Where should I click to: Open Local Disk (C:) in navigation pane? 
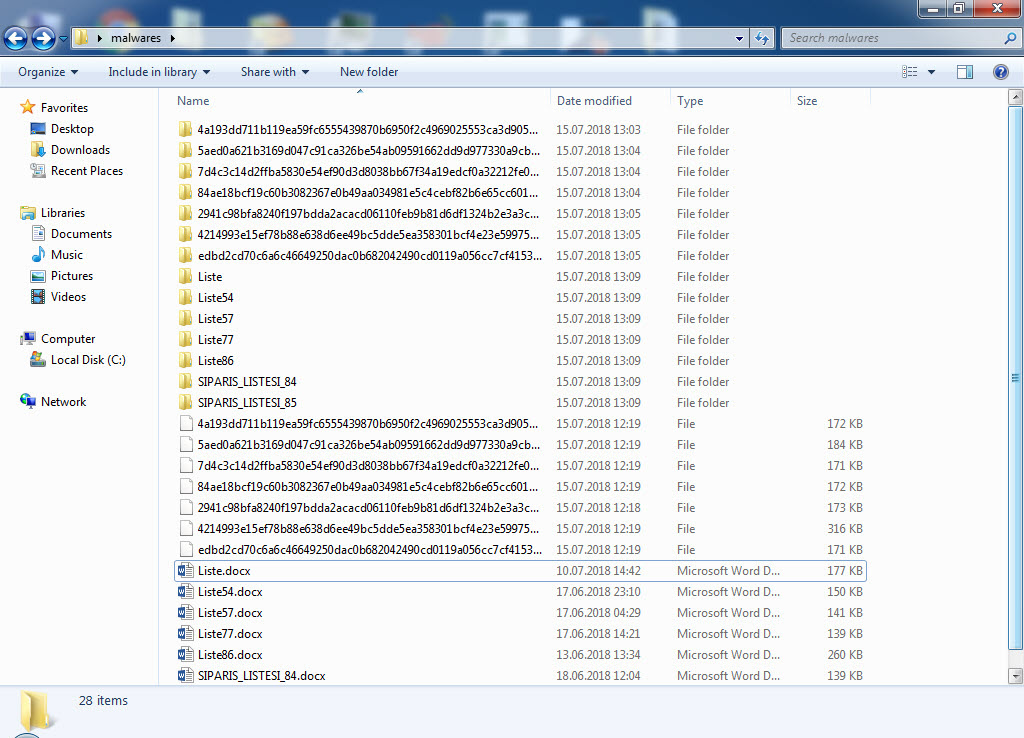click(x=88, y=360)
